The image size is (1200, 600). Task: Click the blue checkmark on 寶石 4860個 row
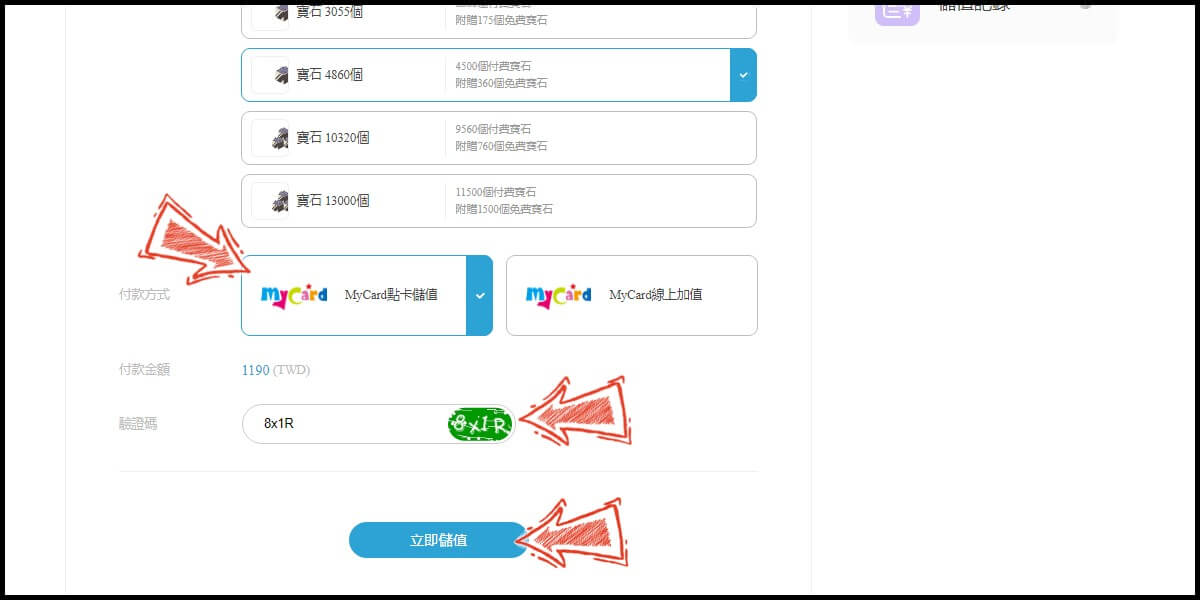pos(743,75)
